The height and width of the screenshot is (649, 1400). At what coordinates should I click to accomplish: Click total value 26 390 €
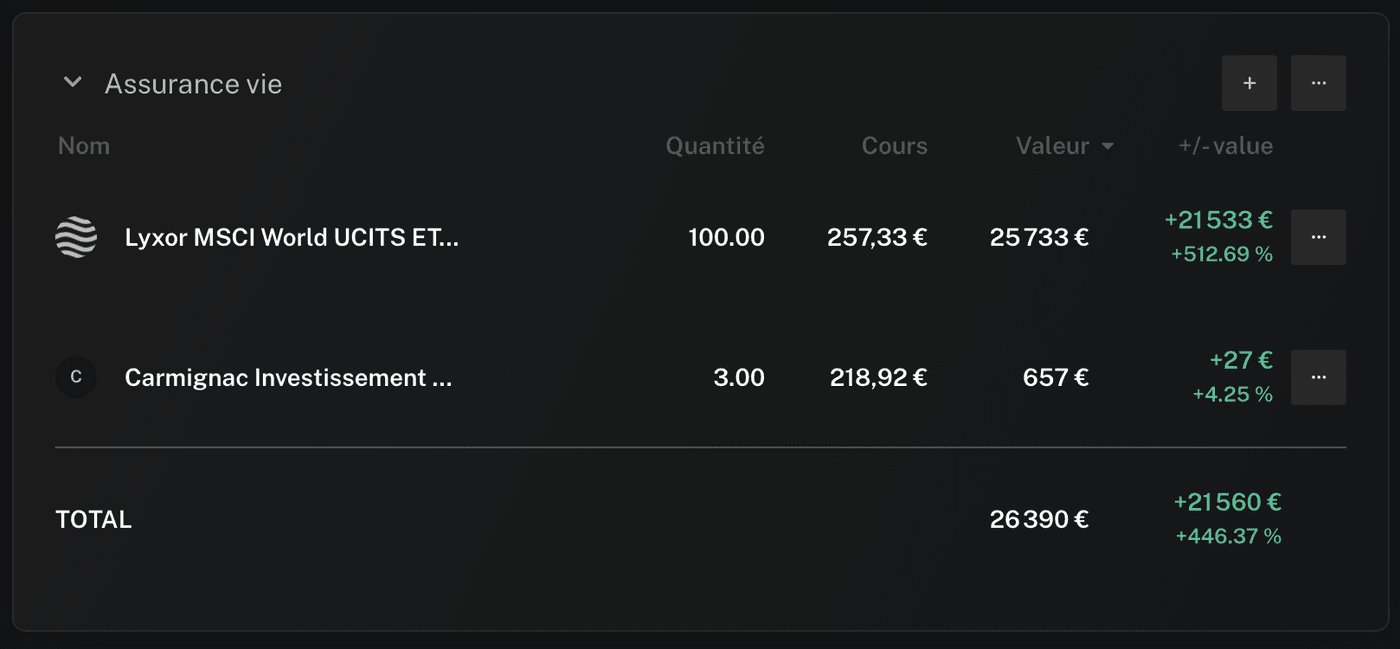(1039, 520)
